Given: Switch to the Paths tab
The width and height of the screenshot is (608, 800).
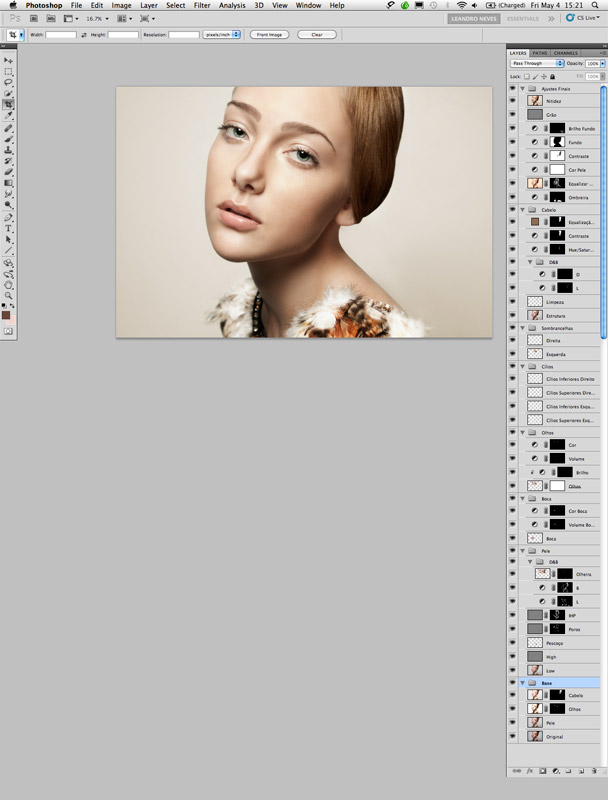Looking at the screenshot, I should point(540,53).
